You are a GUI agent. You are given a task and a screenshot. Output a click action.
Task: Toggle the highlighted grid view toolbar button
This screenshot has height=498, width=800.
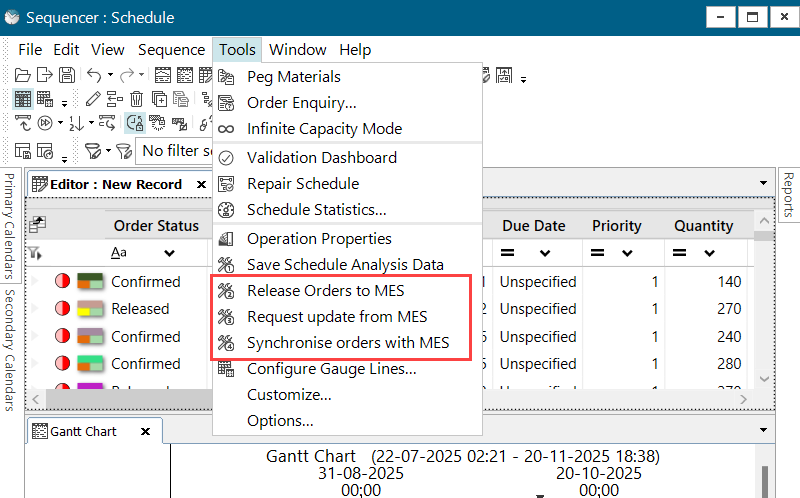coord(22,99)
